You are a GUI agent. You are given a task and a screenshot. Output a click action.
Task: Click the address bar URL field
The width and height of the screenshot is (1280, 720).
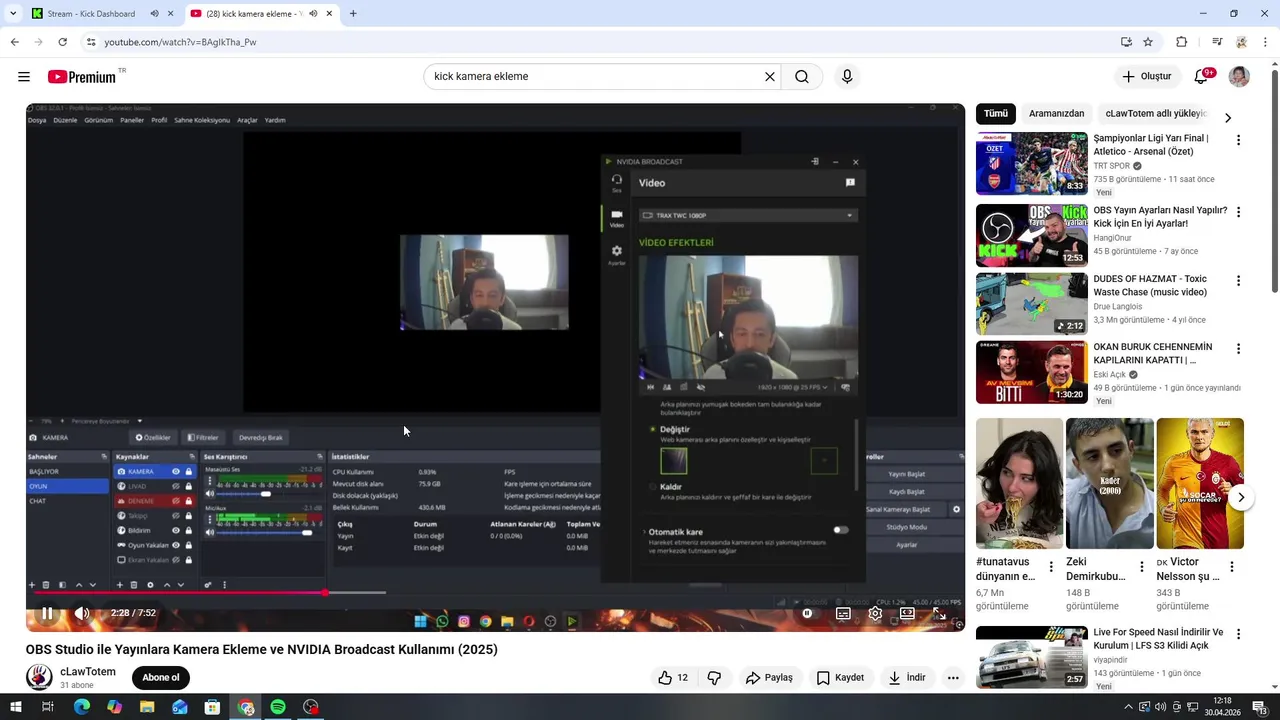[x=600, y=42]
